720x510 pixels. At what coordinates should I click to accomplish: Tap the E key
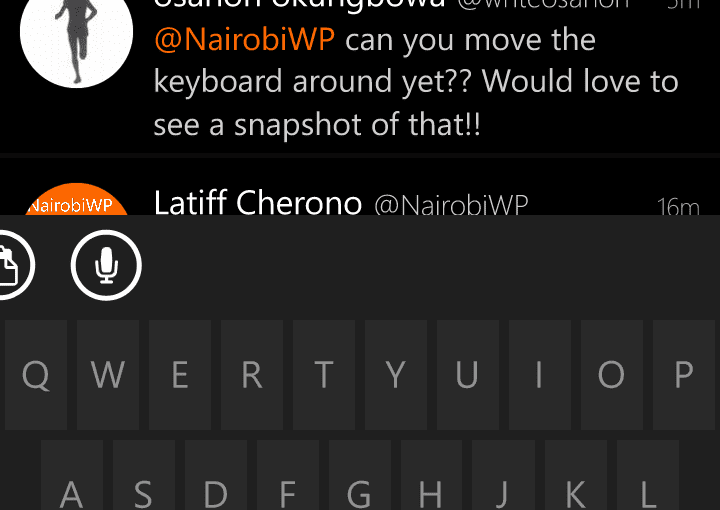point(180,375)
